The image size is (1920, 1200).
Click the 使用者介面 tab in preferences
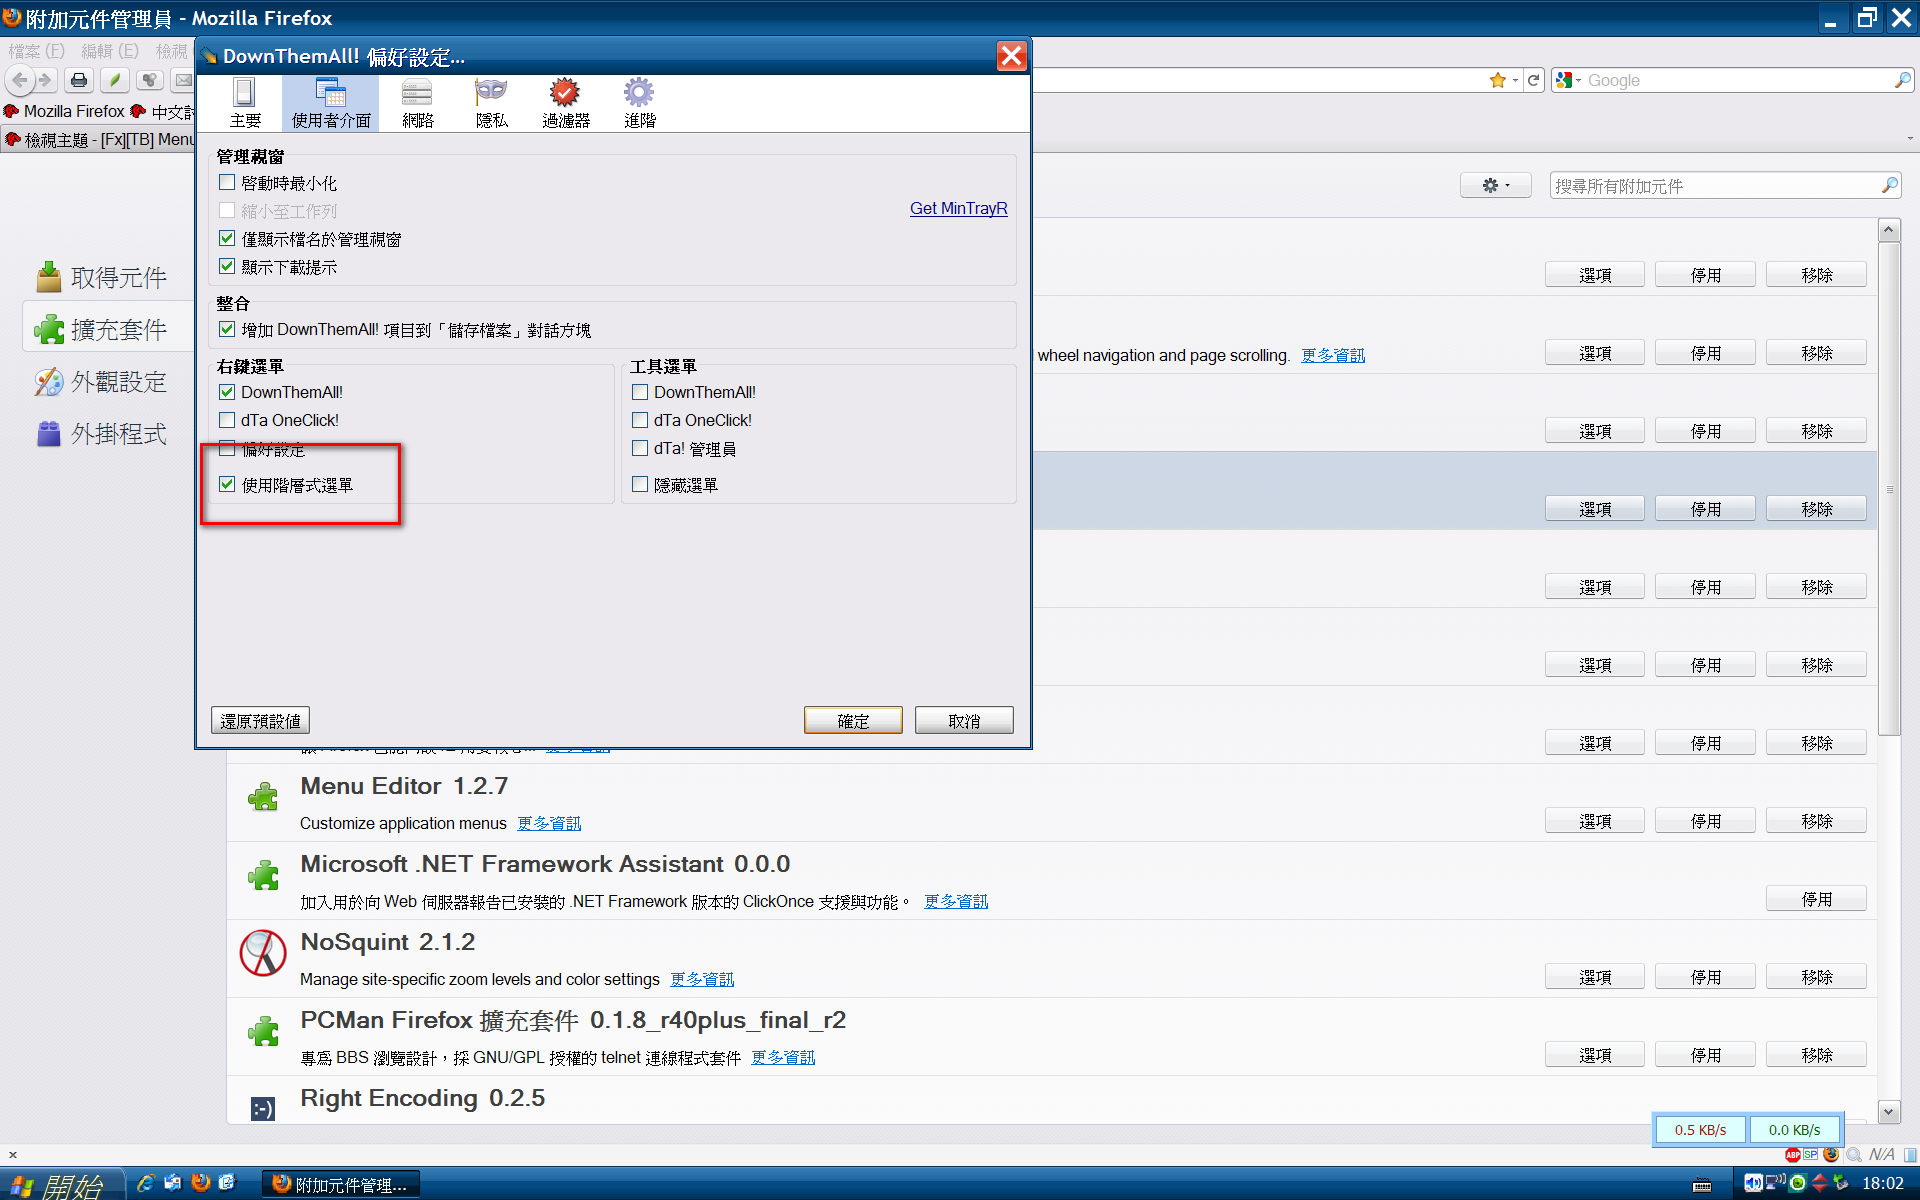[x=330, y=102]
